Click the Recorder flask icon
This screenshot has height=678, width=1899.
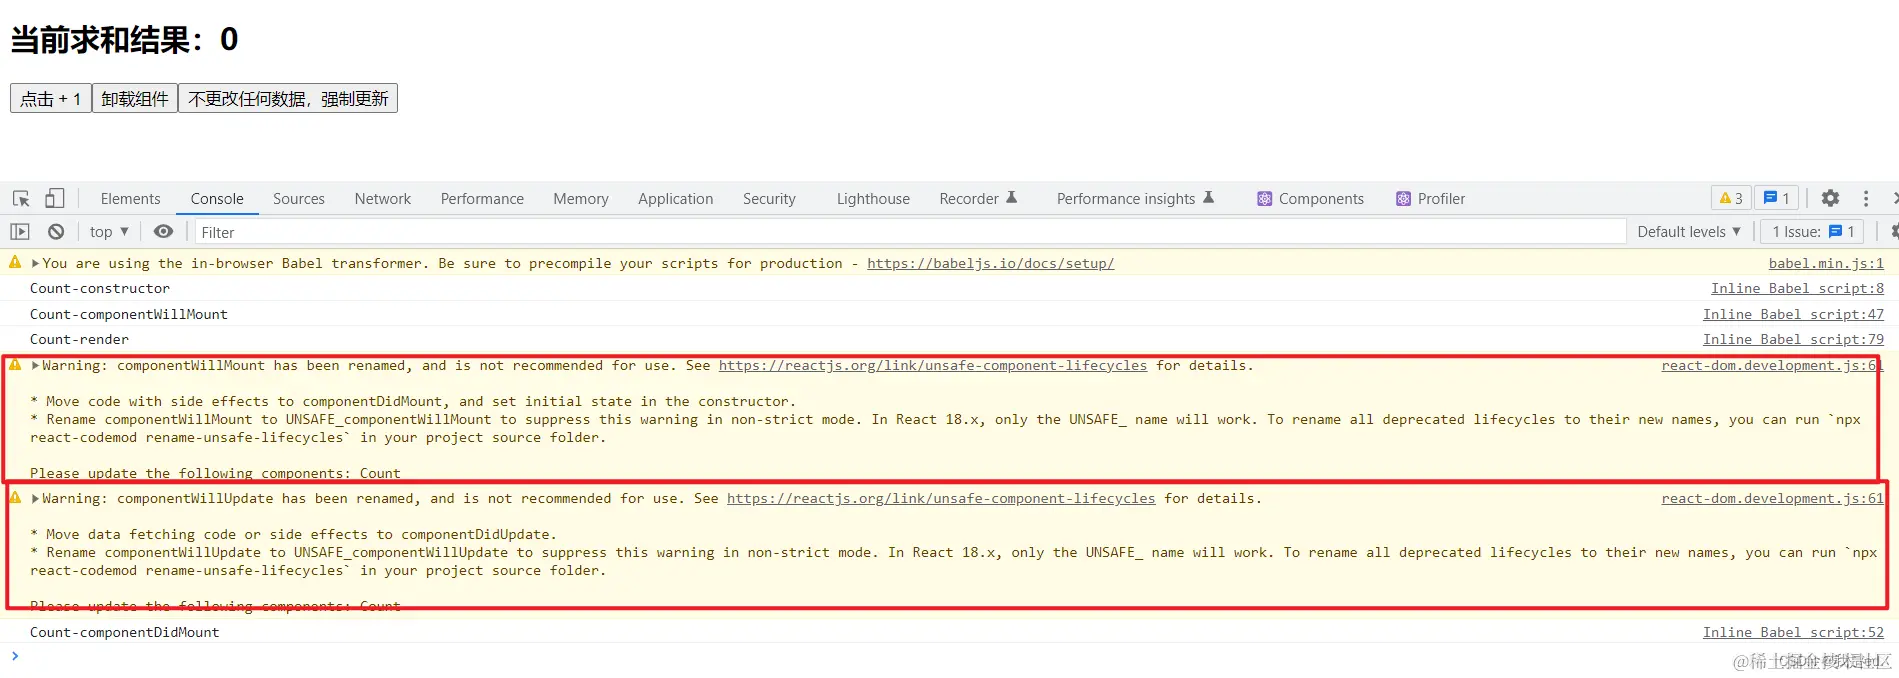[x=1011, y=198]
